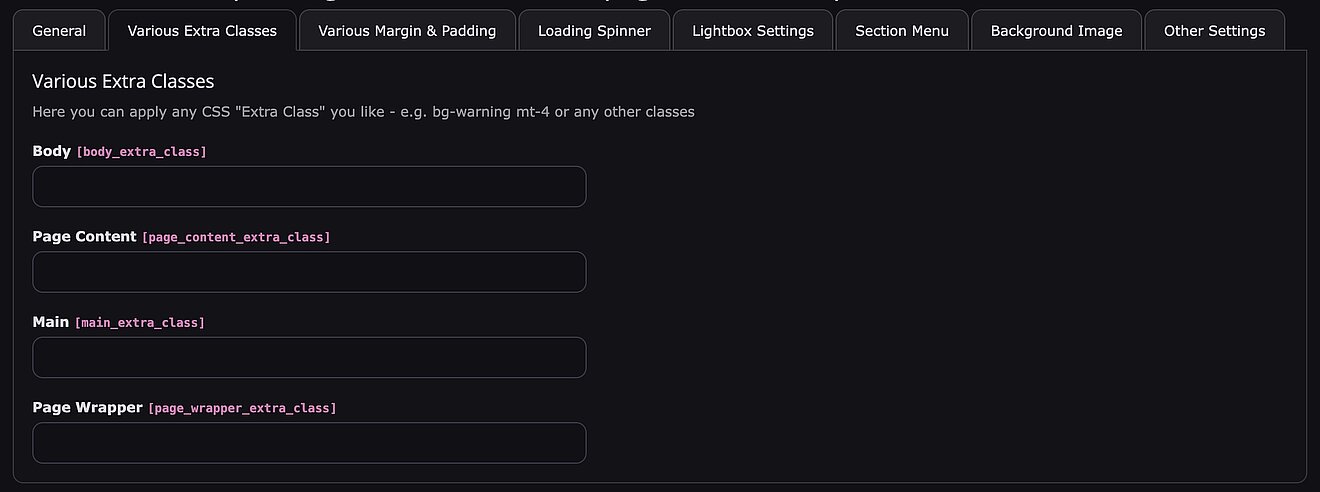The width and height of the screenshot is (1320, 492).
Task: Switch to the General tab
Action: [x=59, y=31]
